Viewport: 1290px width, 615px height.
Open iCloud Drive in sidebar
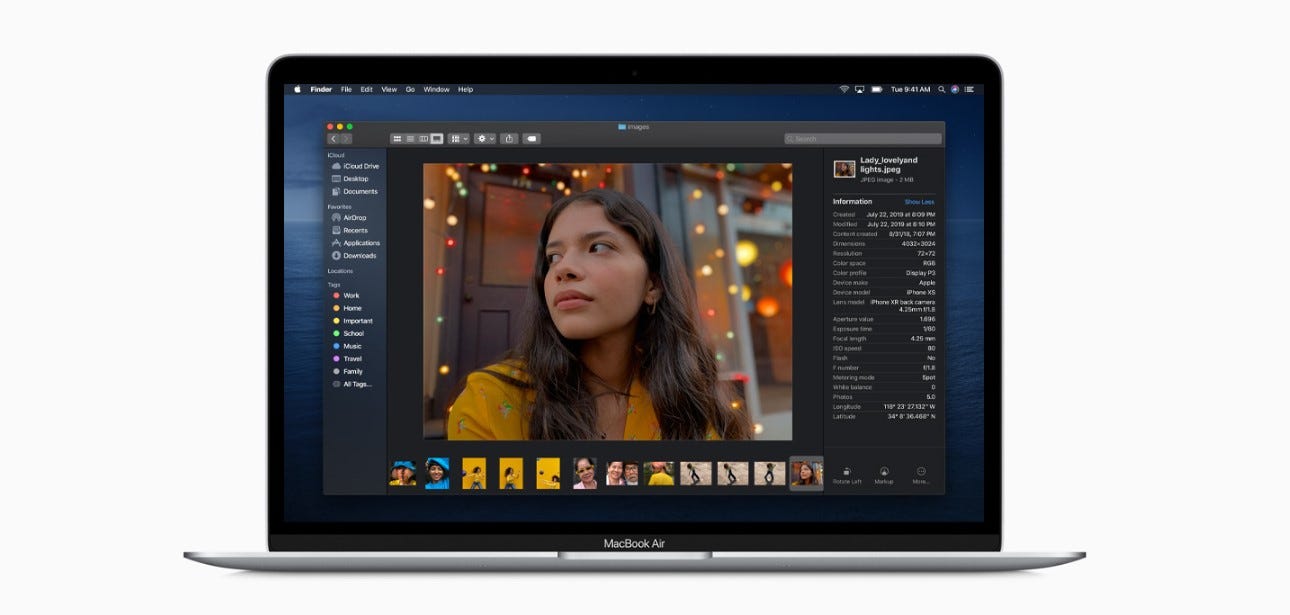pyautogui.click(x=355, y=166)
